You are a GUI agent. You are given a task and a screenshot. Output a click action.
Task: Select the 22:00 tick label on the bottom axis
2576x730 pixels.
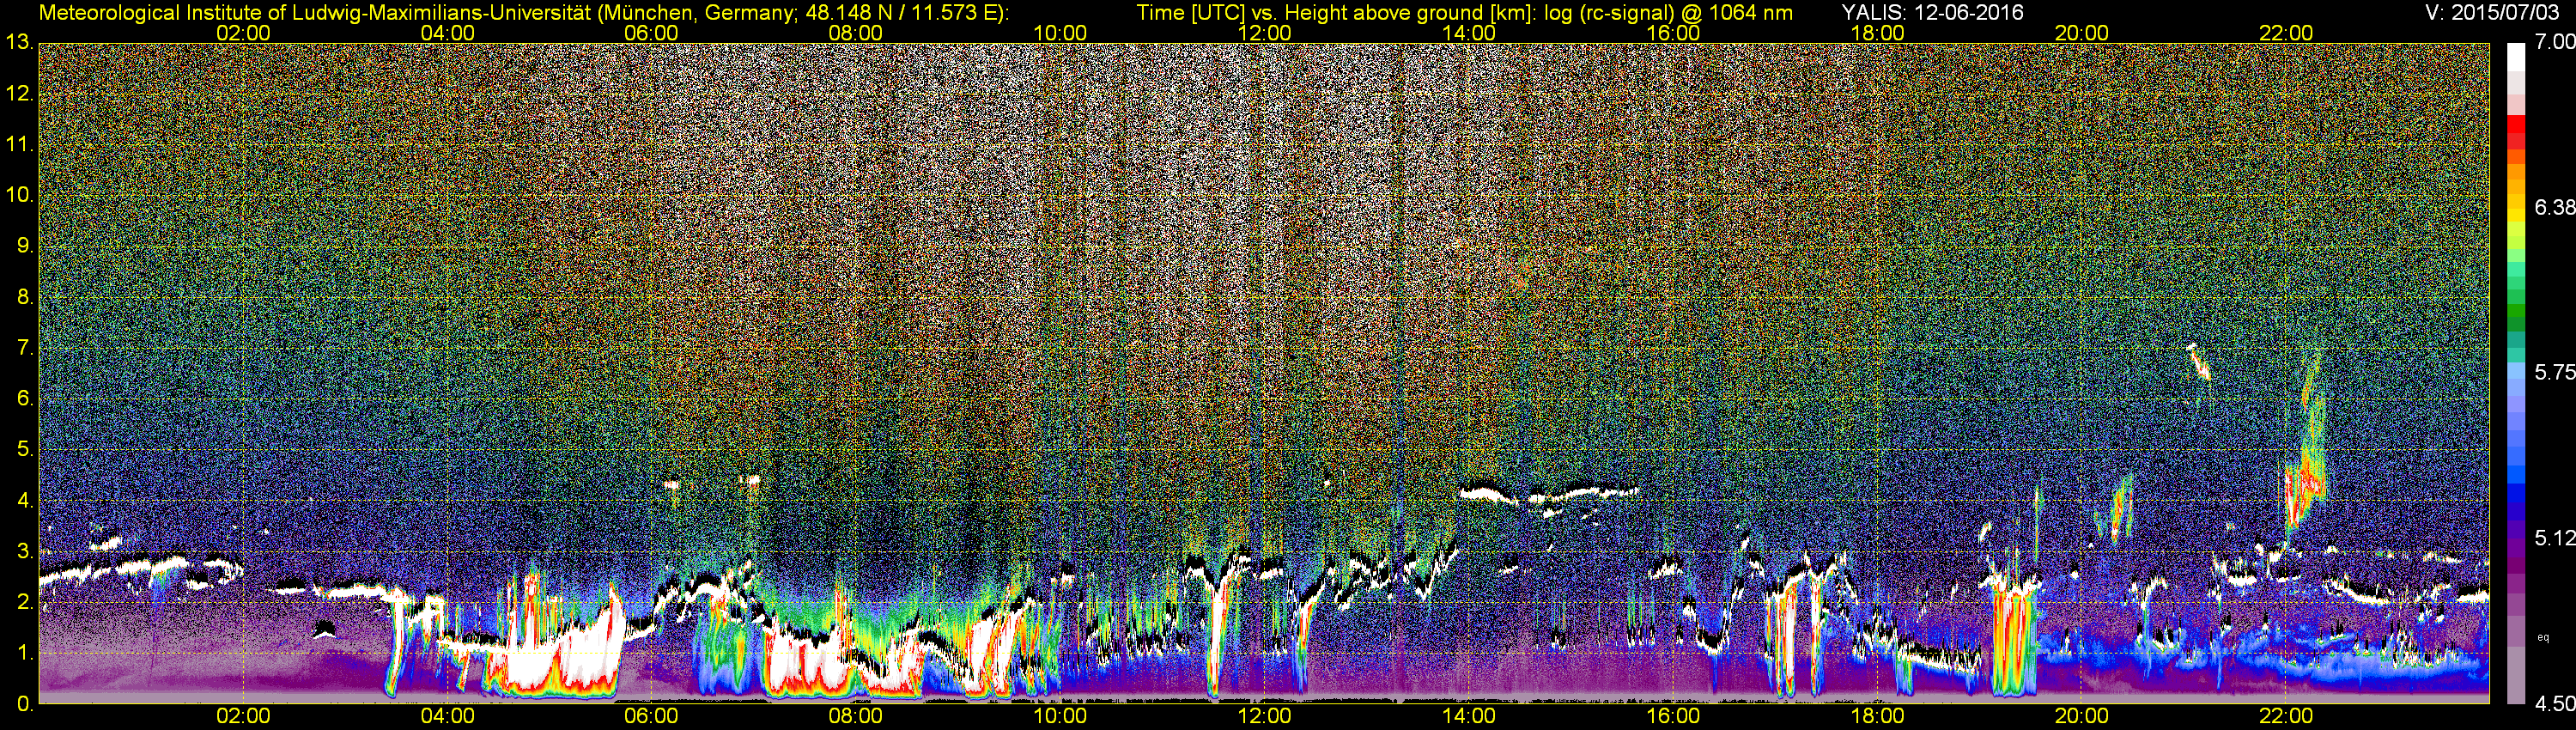click(2286, 716)
